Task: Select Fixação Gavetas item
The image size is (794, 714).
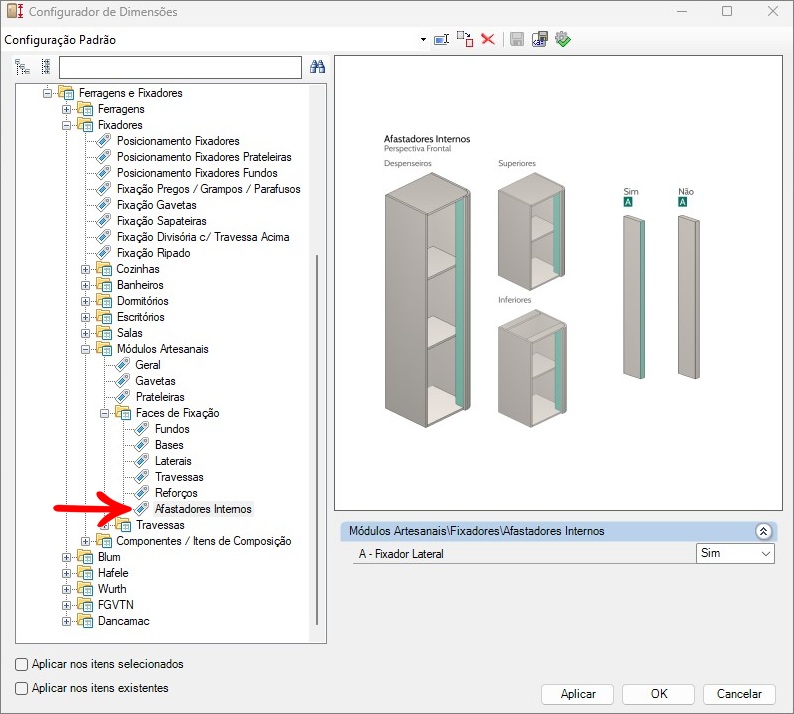Action: click(156, 205)
